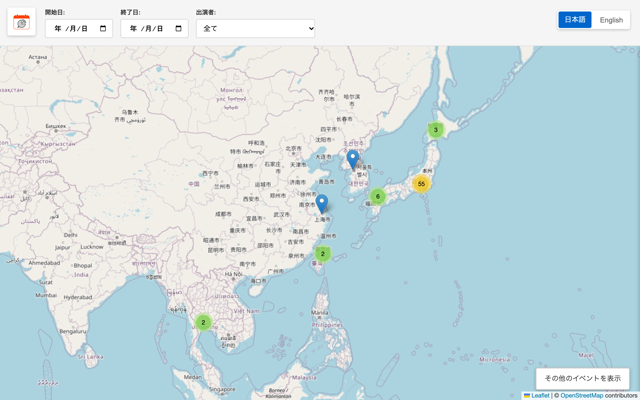Click the 成都市 map label

click(223, 214)
